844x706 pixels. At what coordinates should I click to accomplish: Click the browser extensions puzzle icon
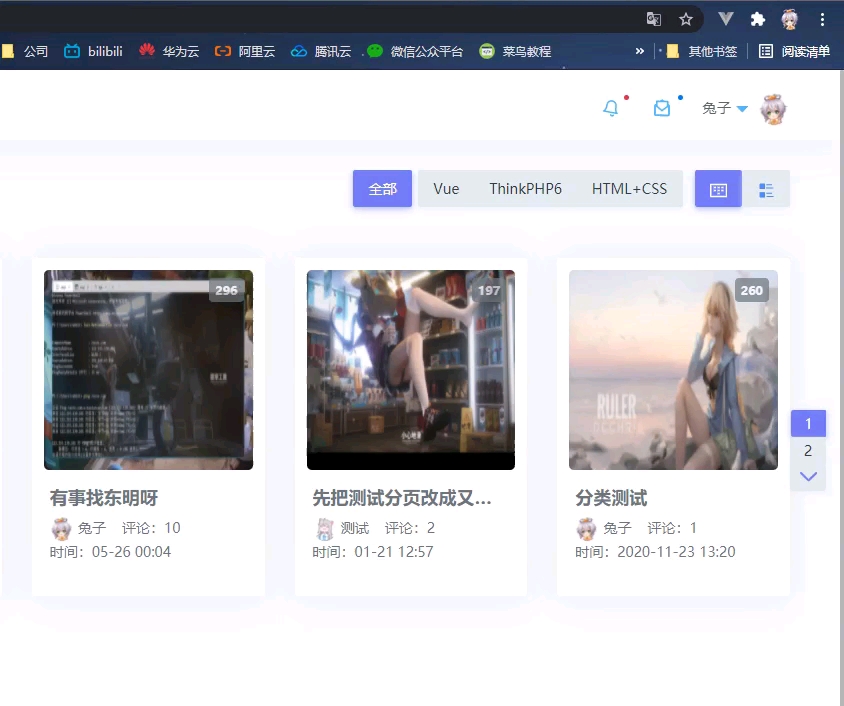pos(757,18)
